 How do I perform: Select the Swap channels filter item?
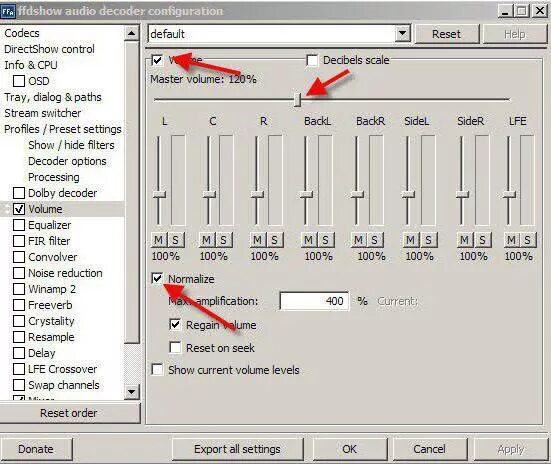pyautogui.click(x=64, y=385)
